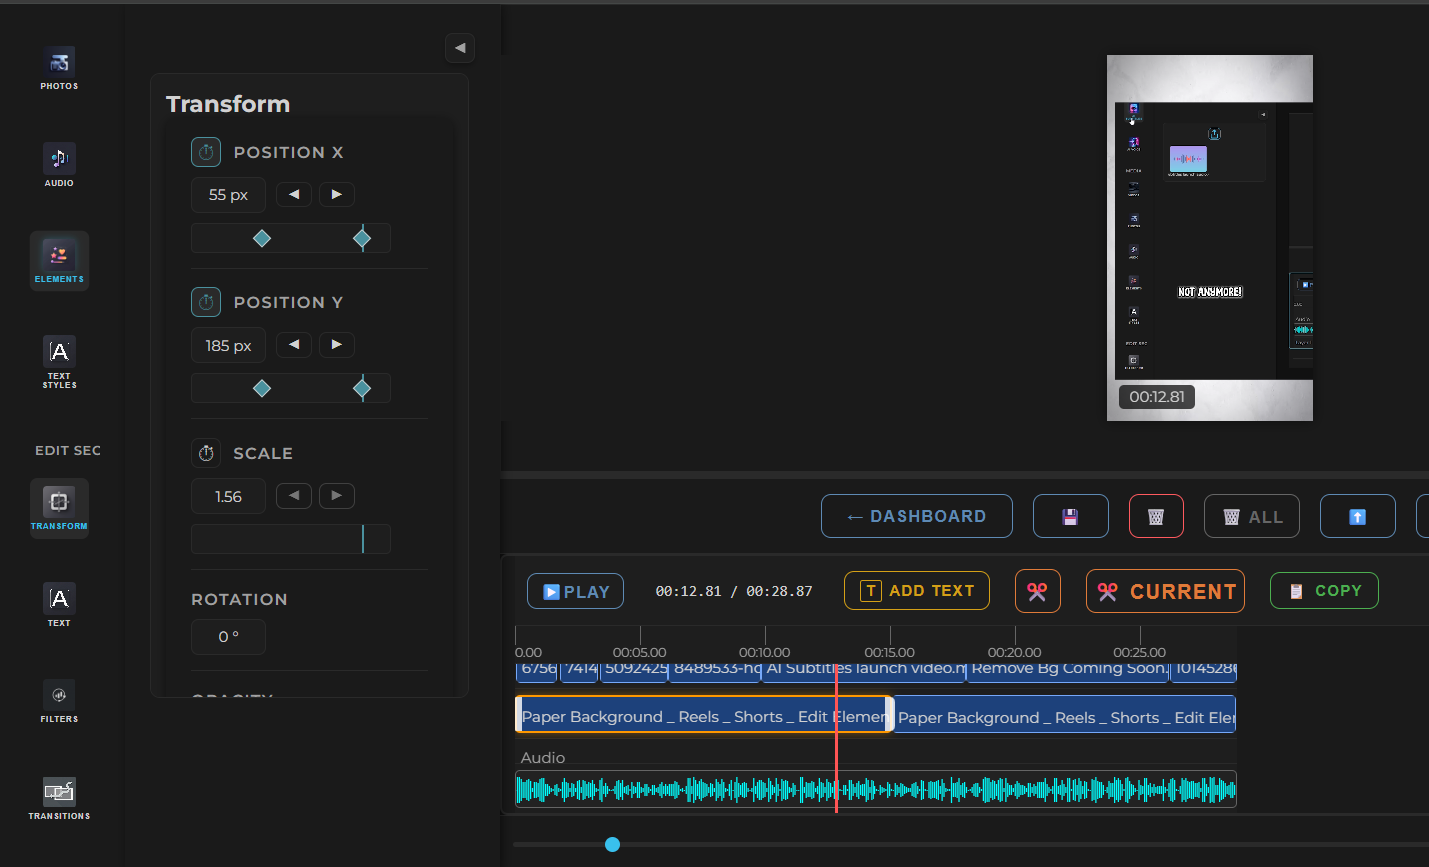Select the Transform edit section
1429x867 pixels.
(59, 508)
